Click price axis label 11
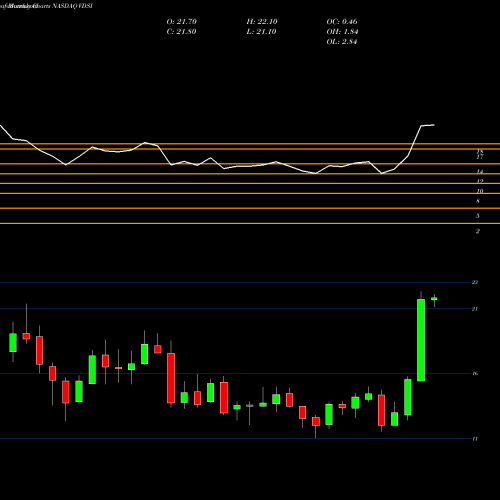The height and width of the screenshot is (500, 500). click(x=475, y=439)
